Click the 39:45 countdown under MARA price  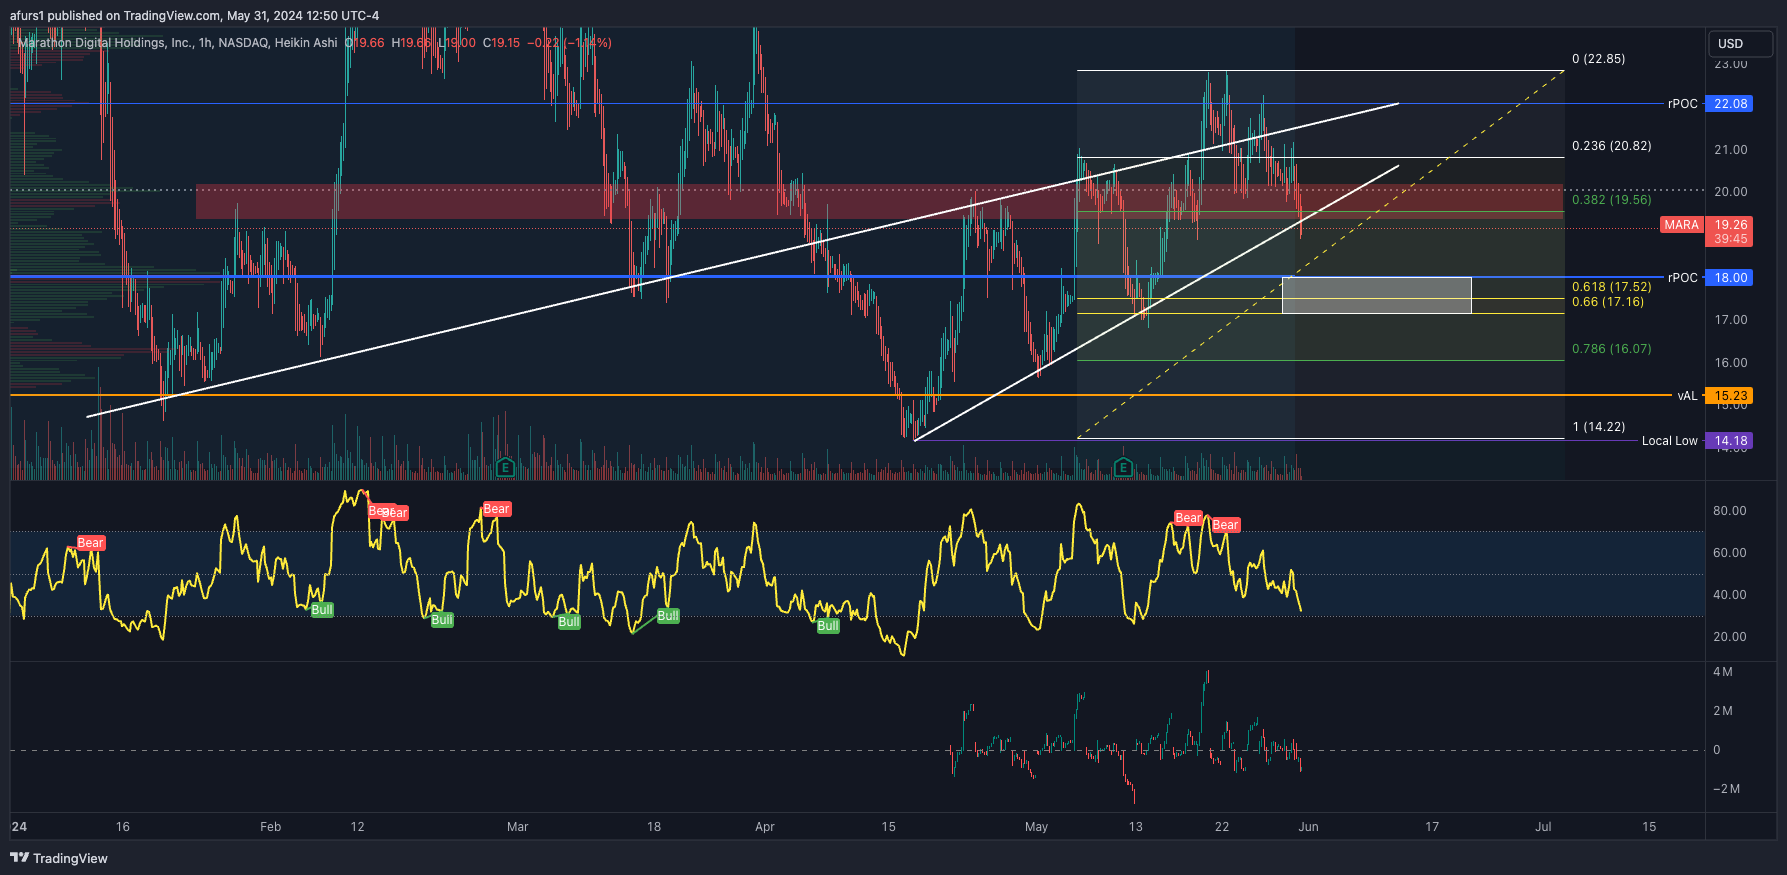pos(1730,239)
